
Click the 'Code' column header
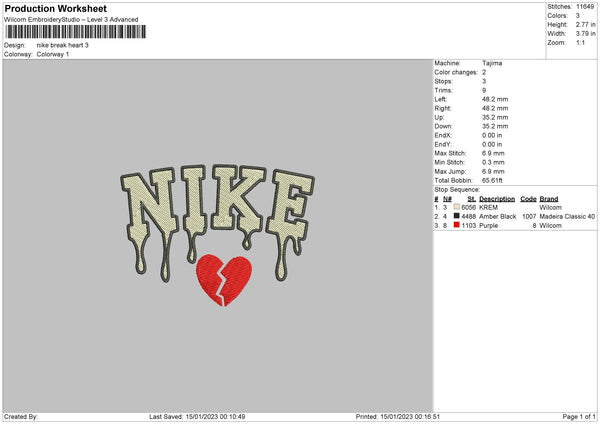[x=528, y=199]
